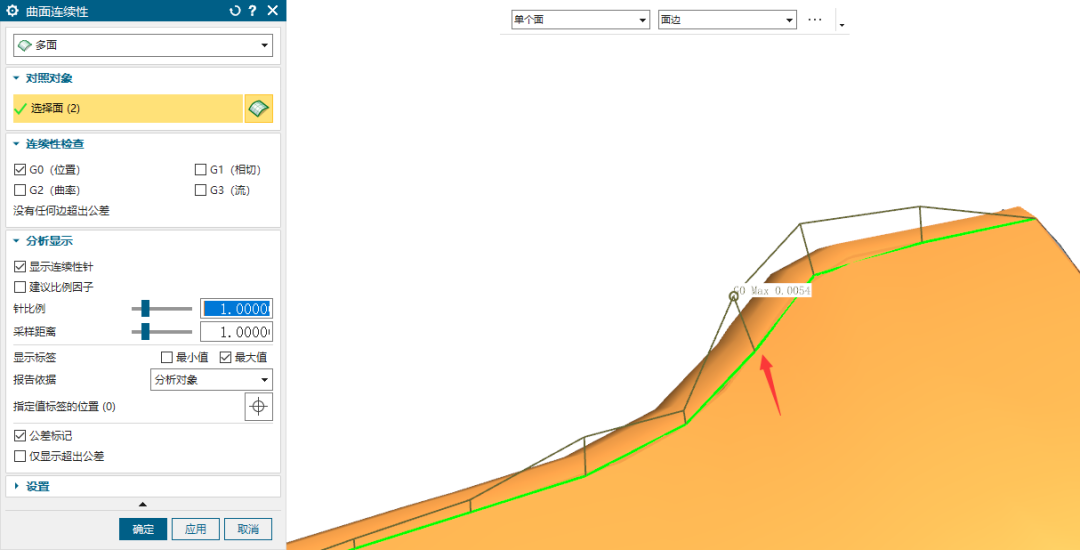Open the 分析对象 report basis dropdown

[211, 380]
